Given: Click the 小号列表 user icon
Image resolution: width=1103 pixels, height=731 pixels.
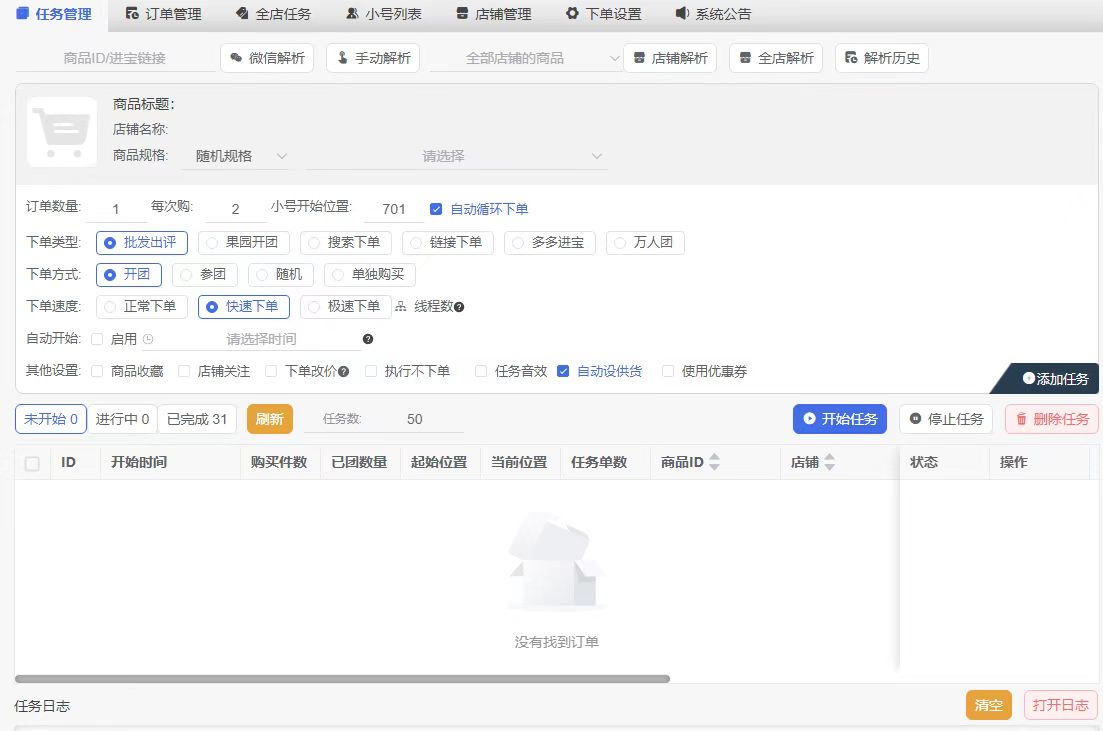Looking at the screenshot, I should (352, 13).
